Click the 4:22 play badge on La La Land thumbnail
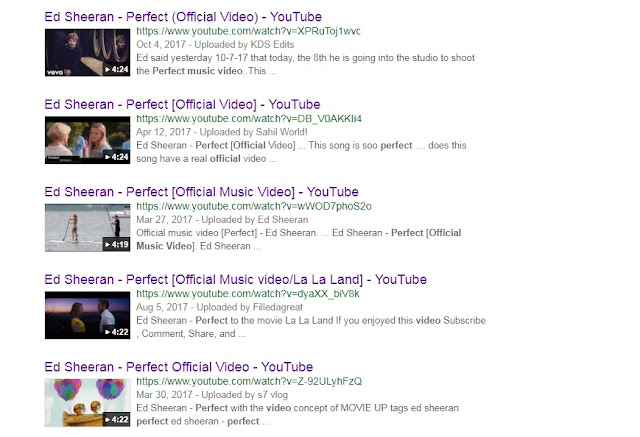 pyautogui.click(x=116, y=332)
